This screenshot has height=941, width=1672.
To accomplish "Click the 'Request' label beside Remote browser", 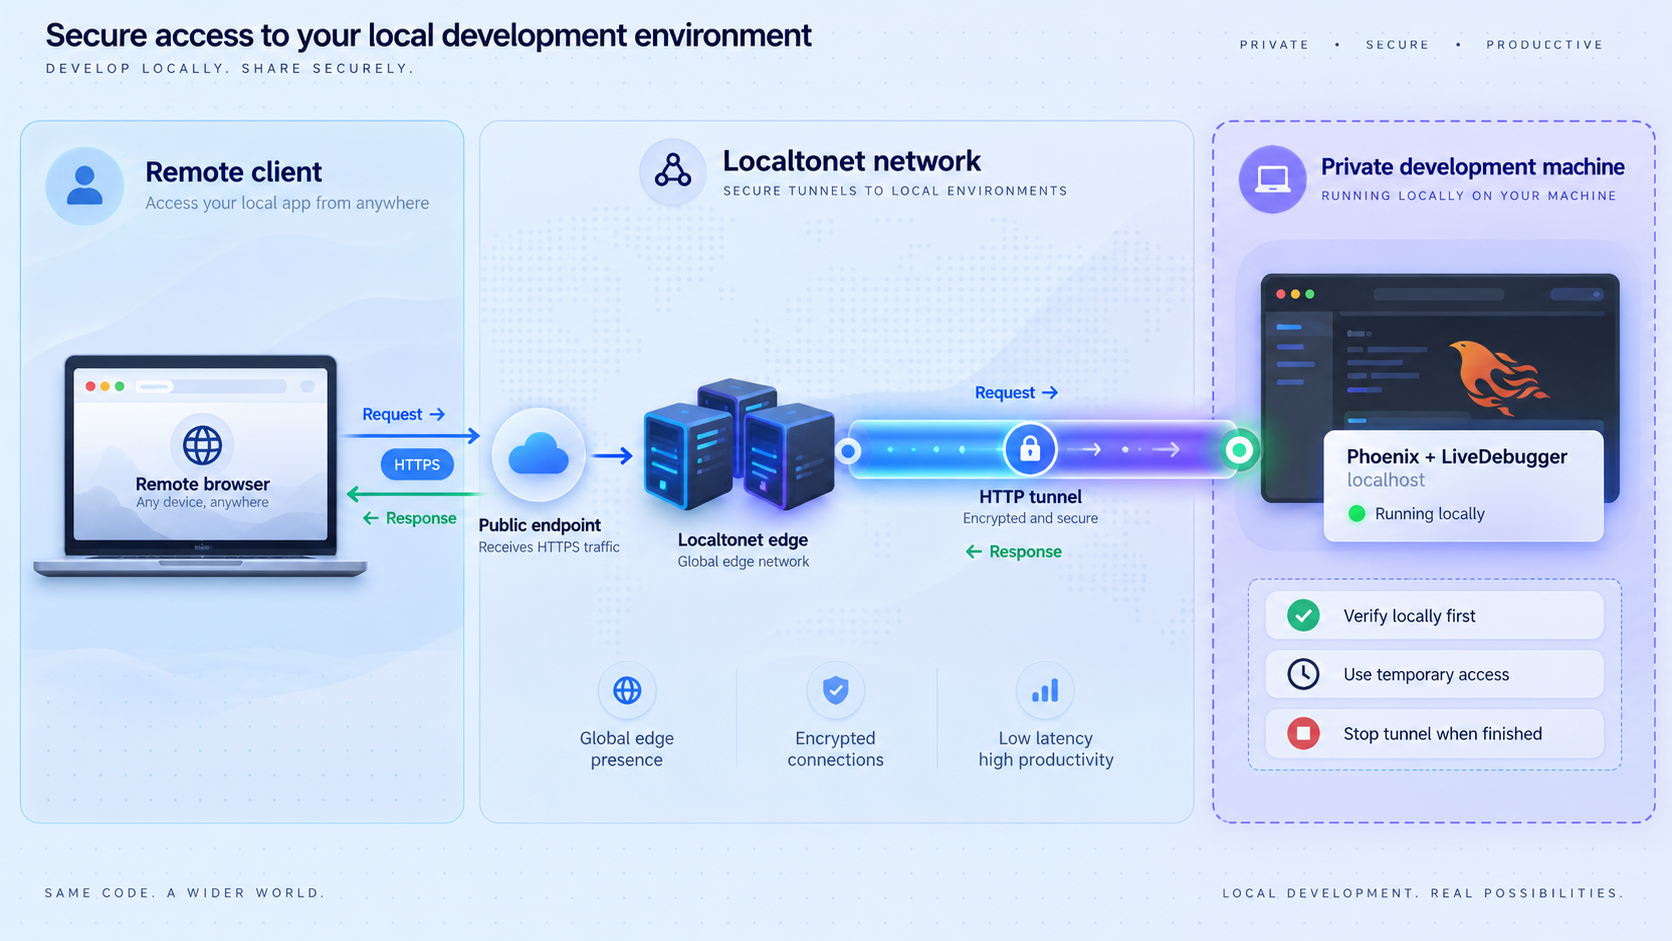I will [x=403, y=414].
